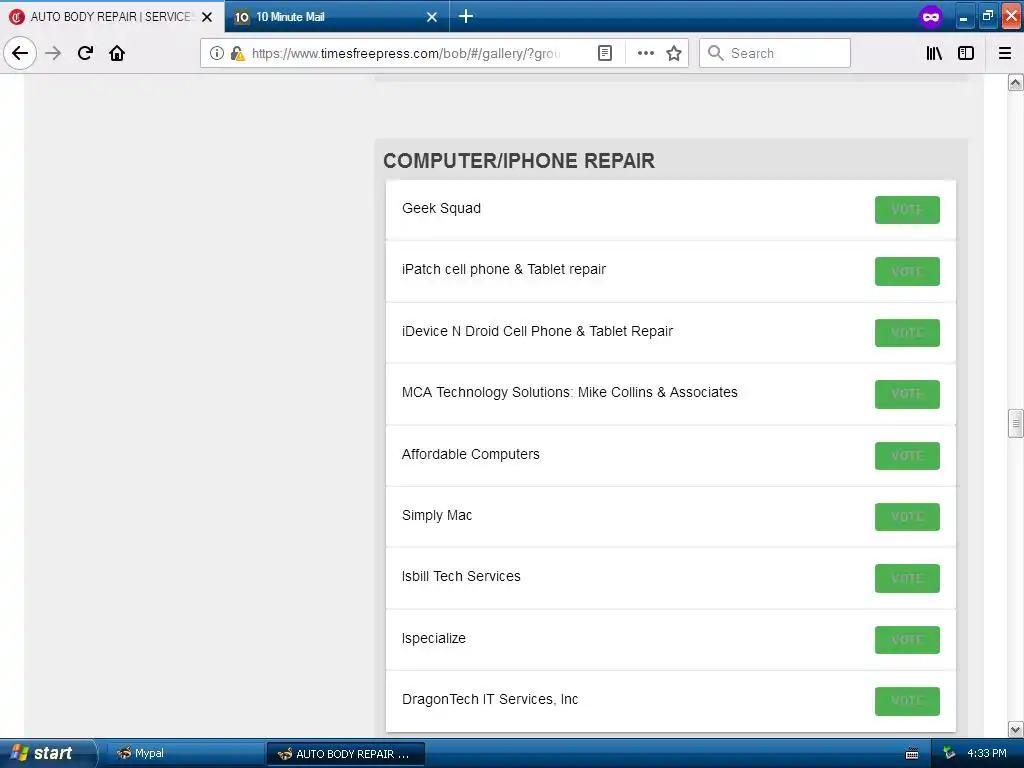This screenshot has width=1024, height=768.
Task: Bookmark this page with the star
Action: (x=674, y=53)
